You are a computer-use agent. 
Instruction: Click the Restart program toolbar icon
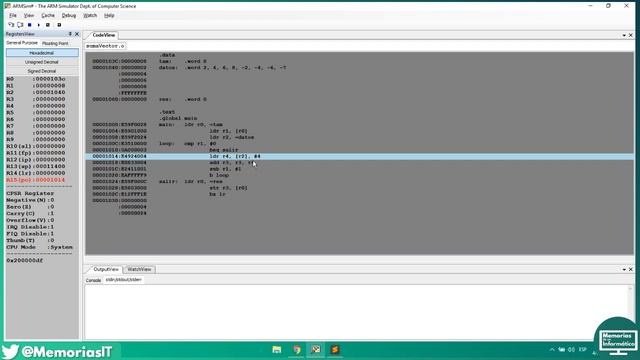click(x=48, y=25)
